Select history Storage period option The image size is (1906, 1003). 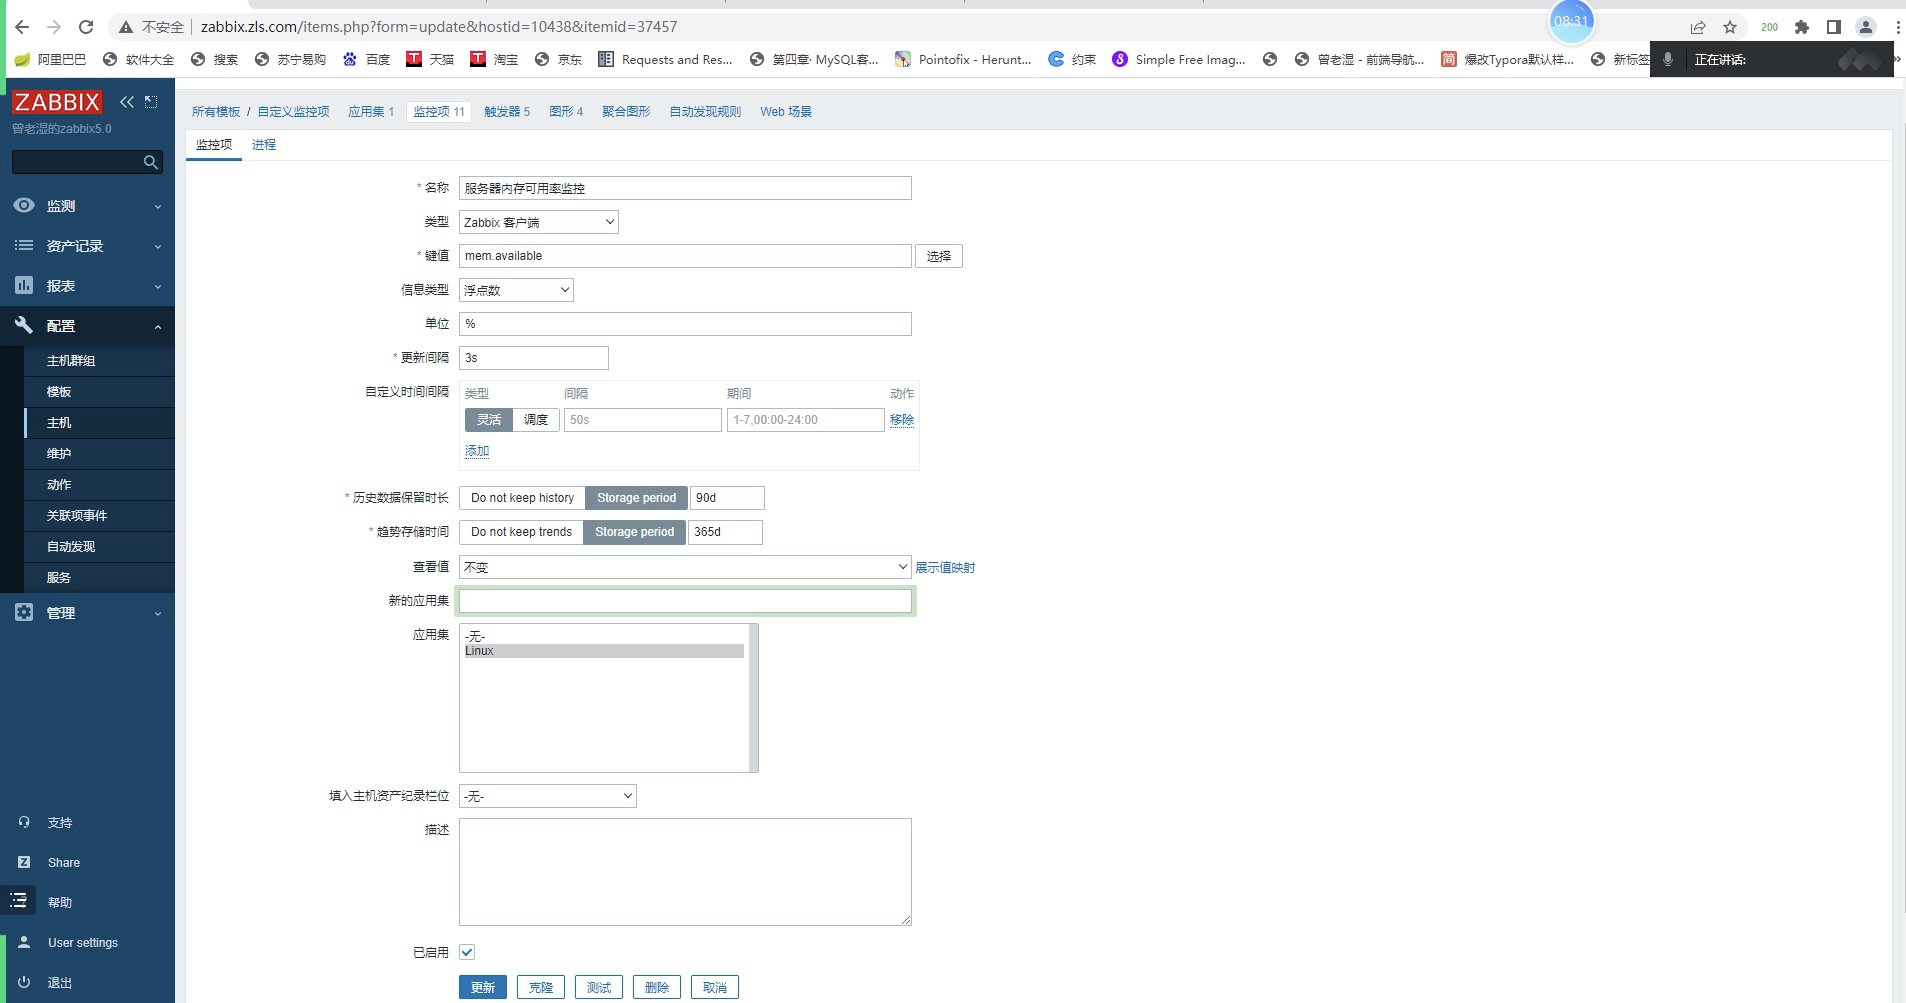pyautogui.click(x=637, y=498)
